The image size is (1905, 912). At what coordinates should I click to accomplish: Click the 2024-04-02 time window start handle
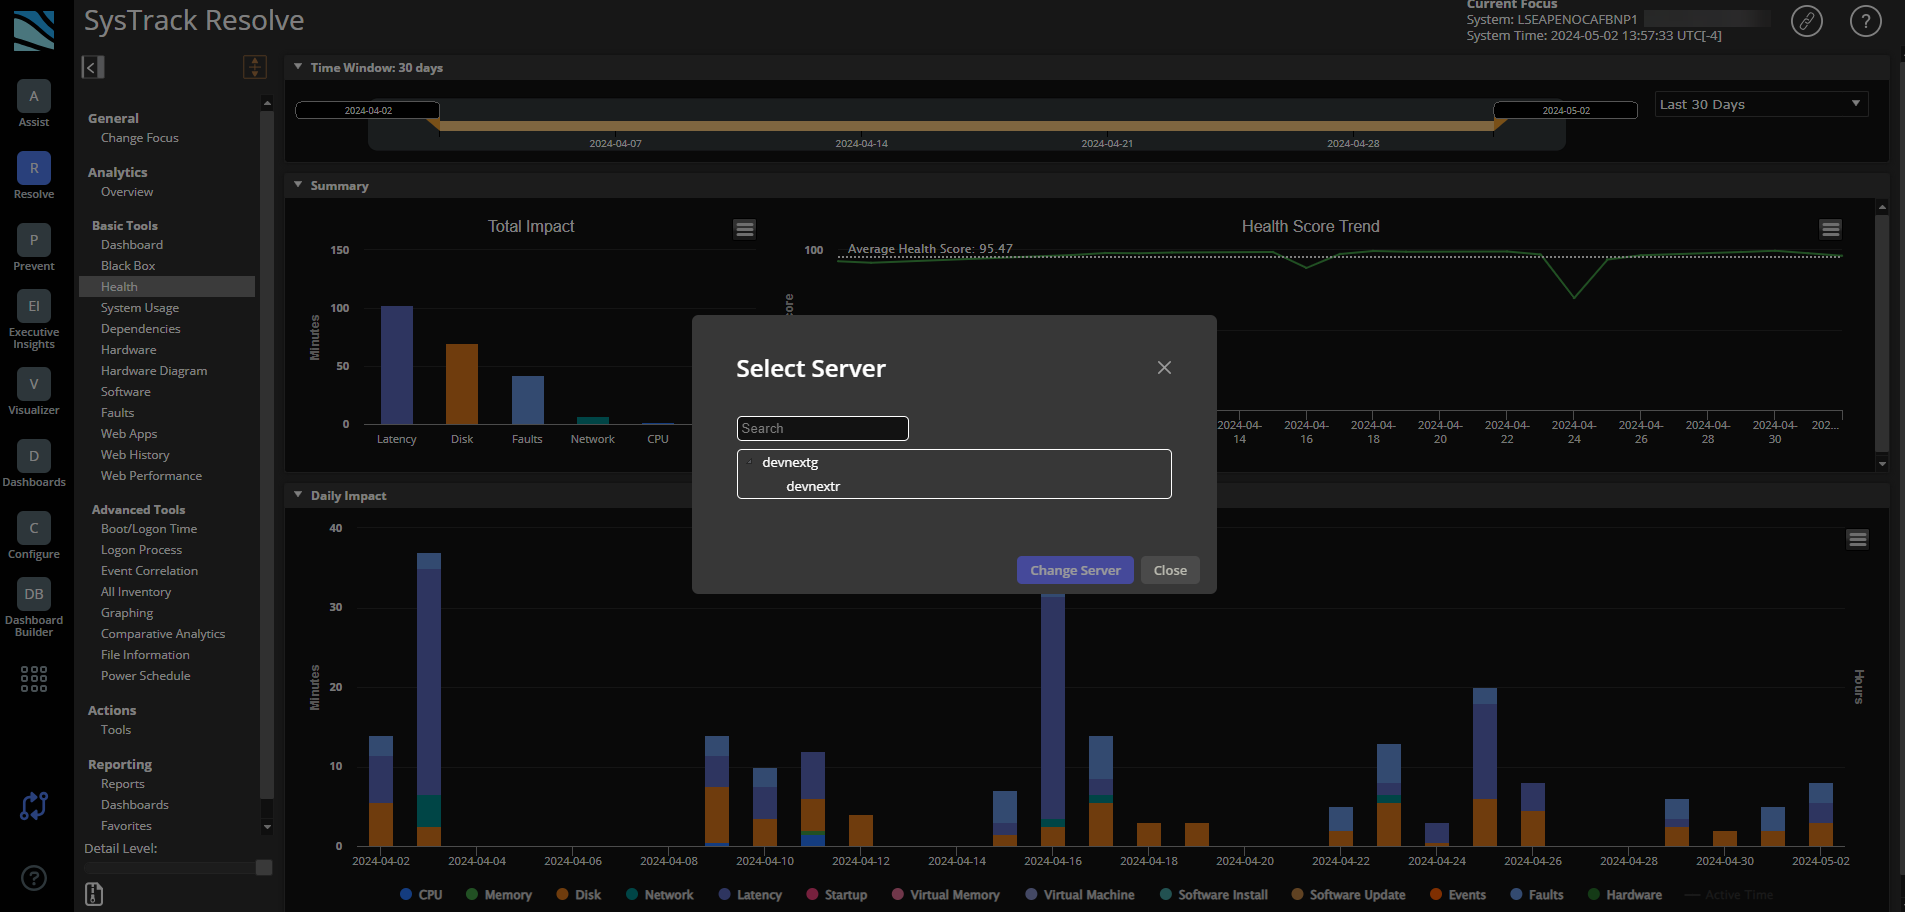pos(367,110)
